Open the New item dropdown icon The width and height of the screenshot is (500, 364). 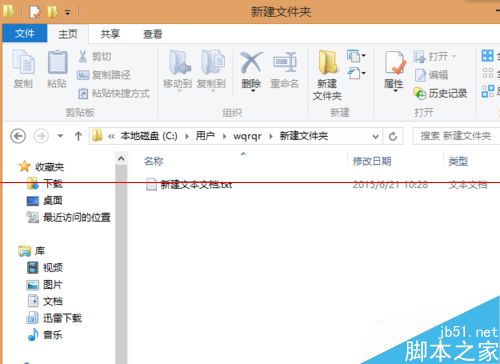356,56
